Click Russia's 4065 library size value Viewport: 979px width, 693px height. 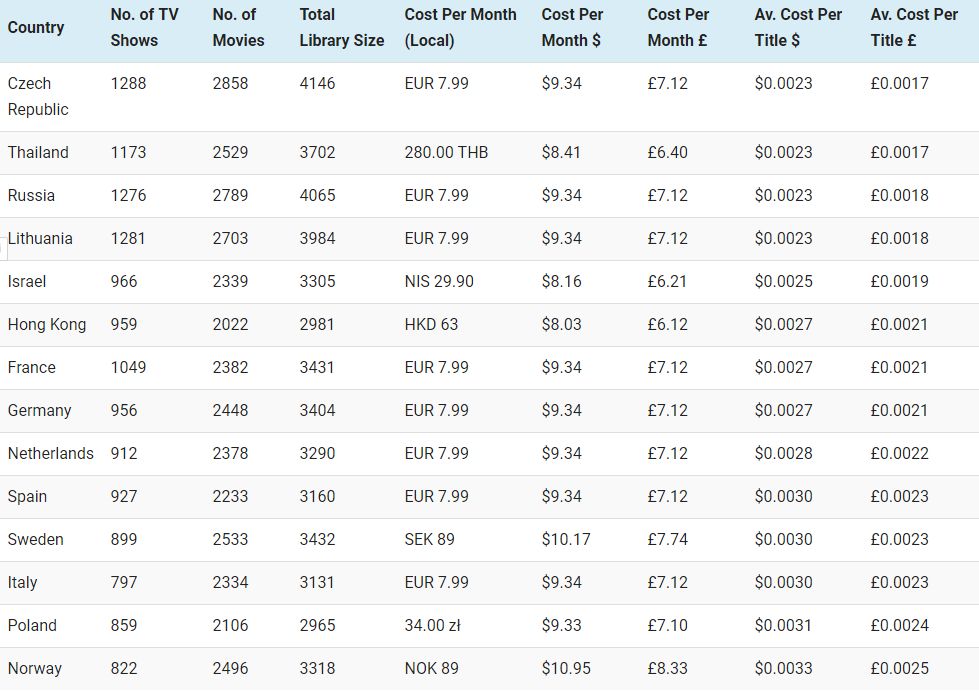pos(317,195)
